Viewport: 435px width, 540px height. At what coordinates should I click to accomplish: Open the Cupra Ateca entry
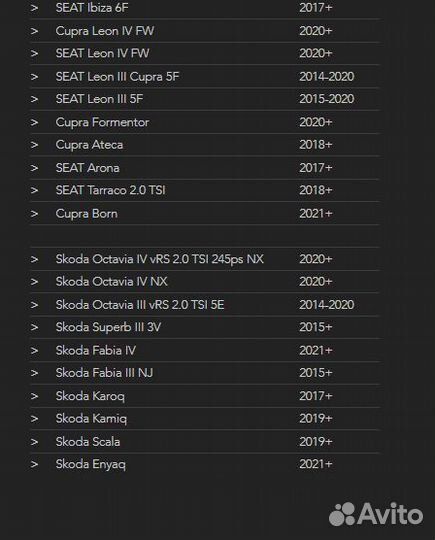coord(89,145)
